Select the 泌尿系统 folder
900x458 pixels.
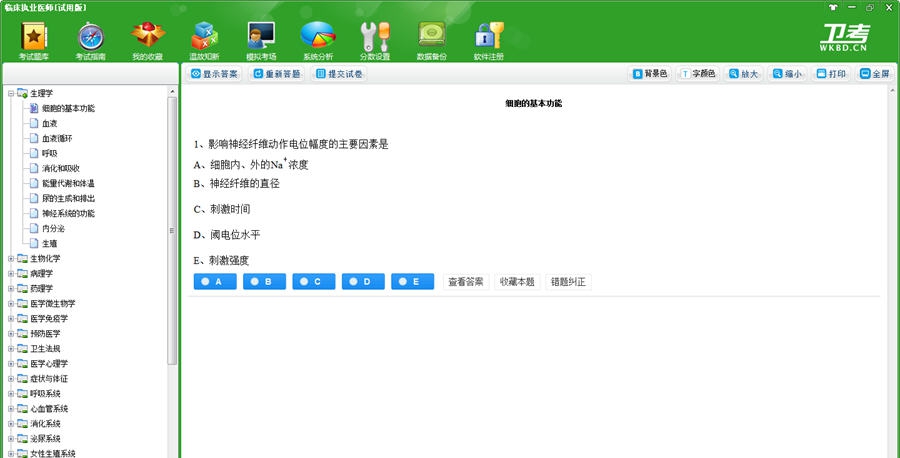[45, 438]
